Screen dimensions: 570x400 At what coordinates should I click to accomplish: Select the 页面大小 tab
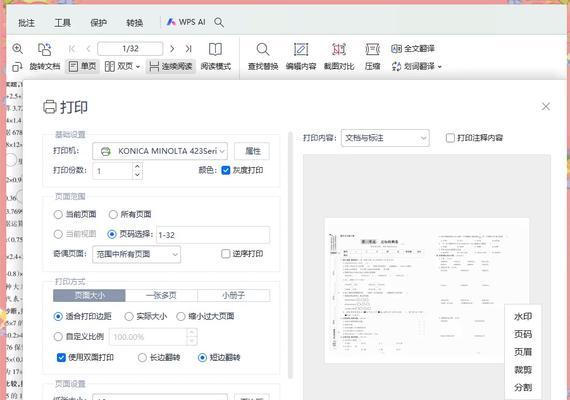(x=89, y=296)
